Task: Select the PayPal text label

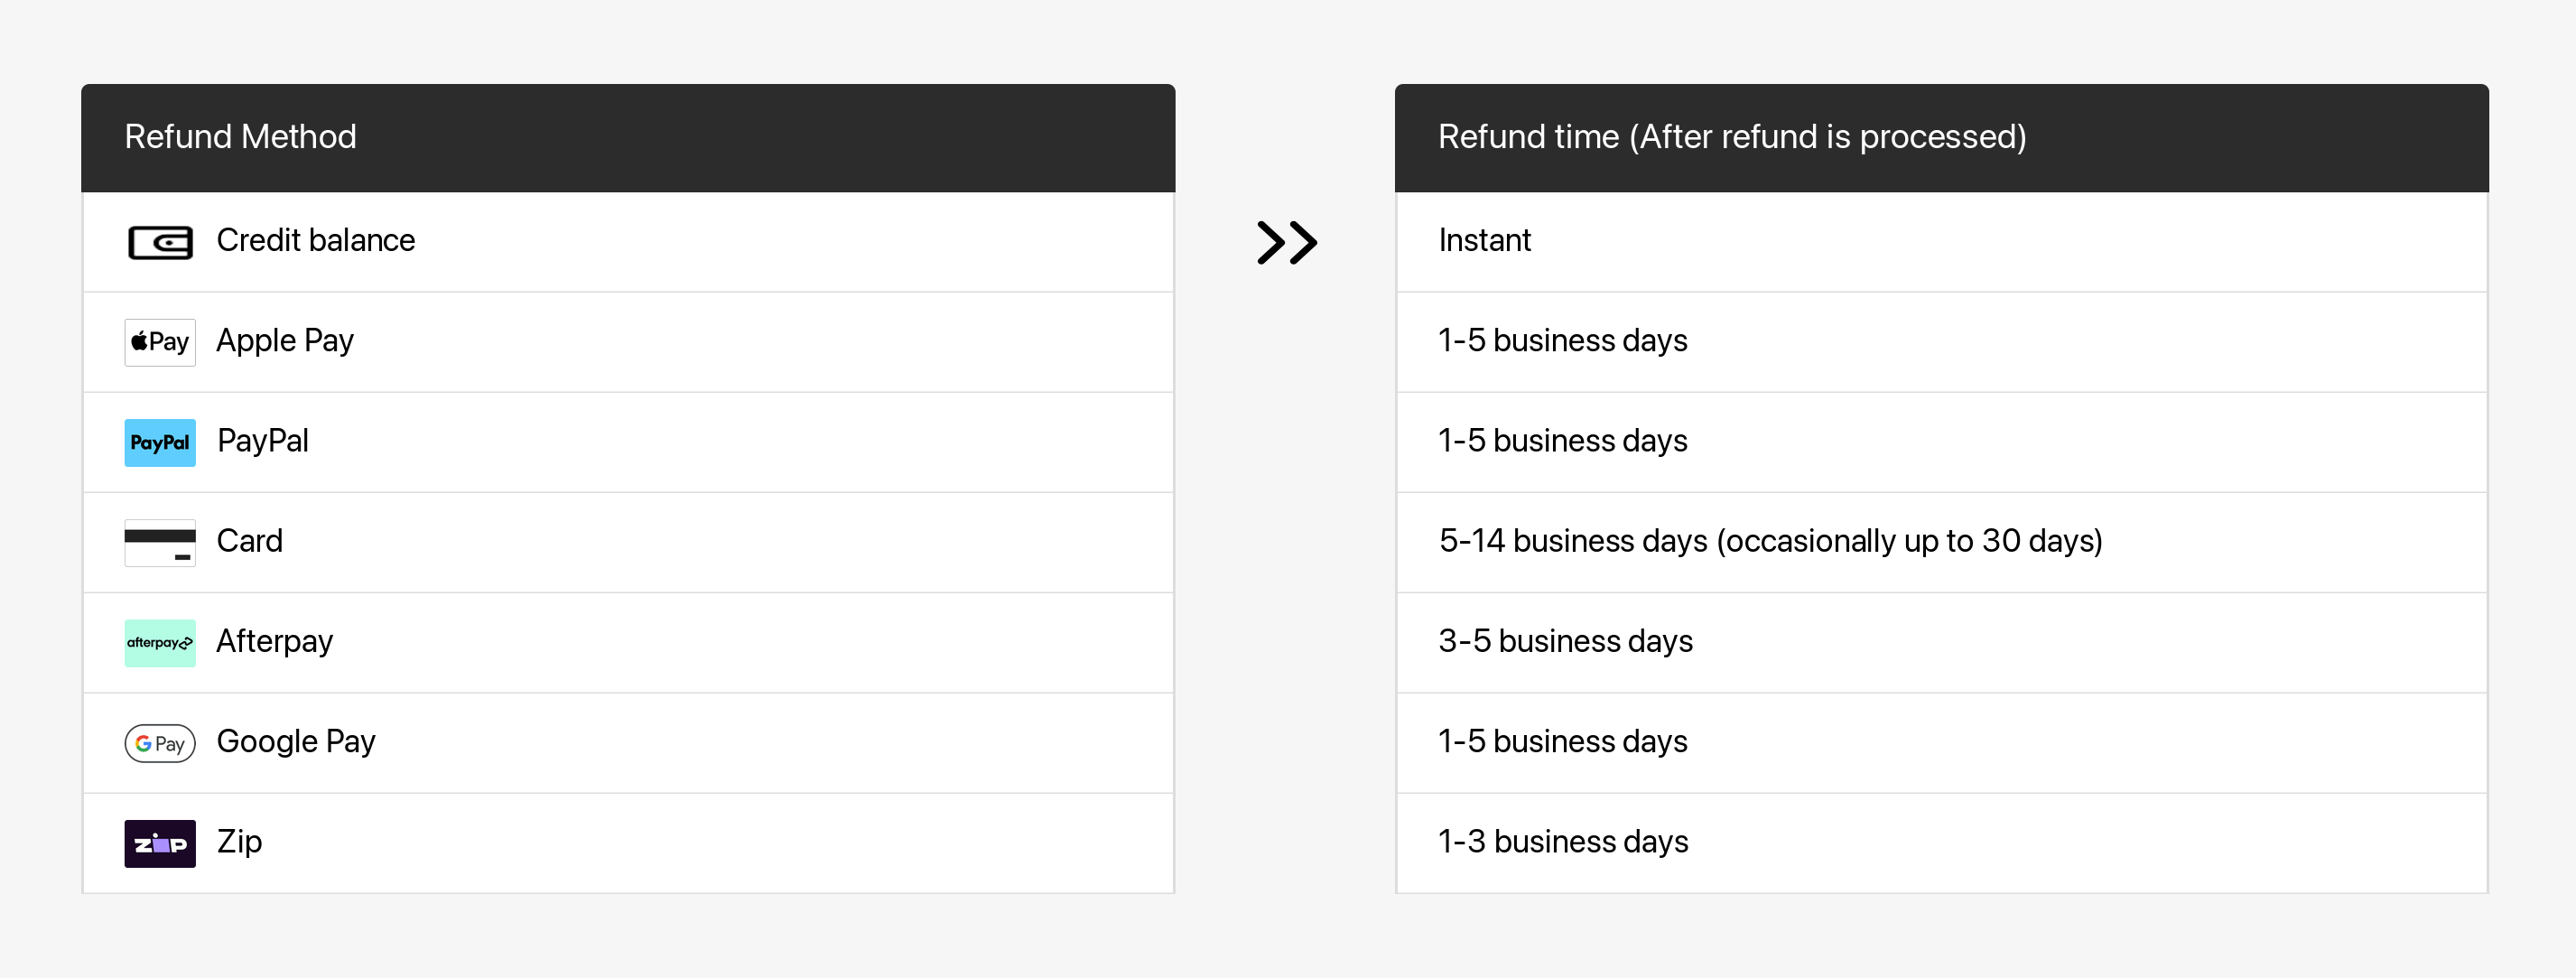Action: pos(263,441)
